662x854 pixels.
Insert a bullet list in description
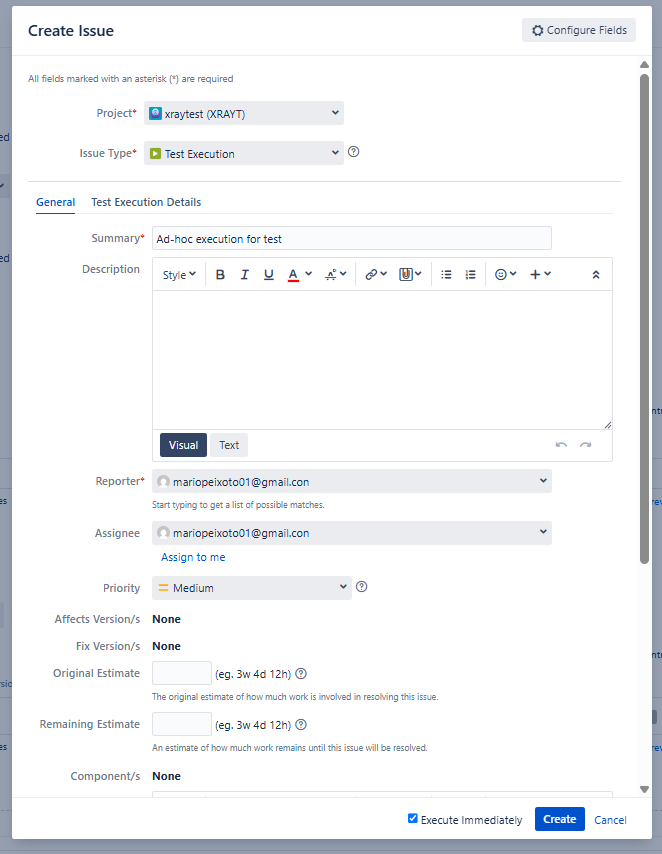pyautogui.click(x=446, y=275)
